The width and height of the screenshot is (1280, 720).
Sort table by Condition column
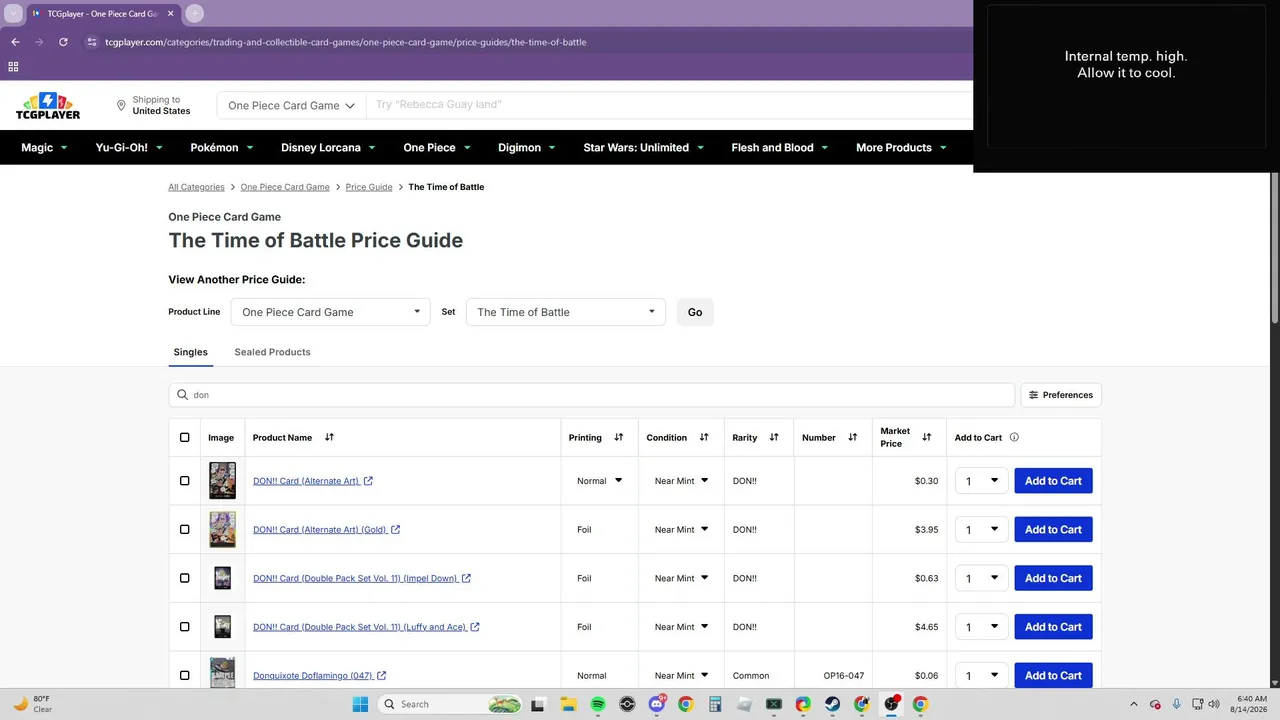pos(704,437)
